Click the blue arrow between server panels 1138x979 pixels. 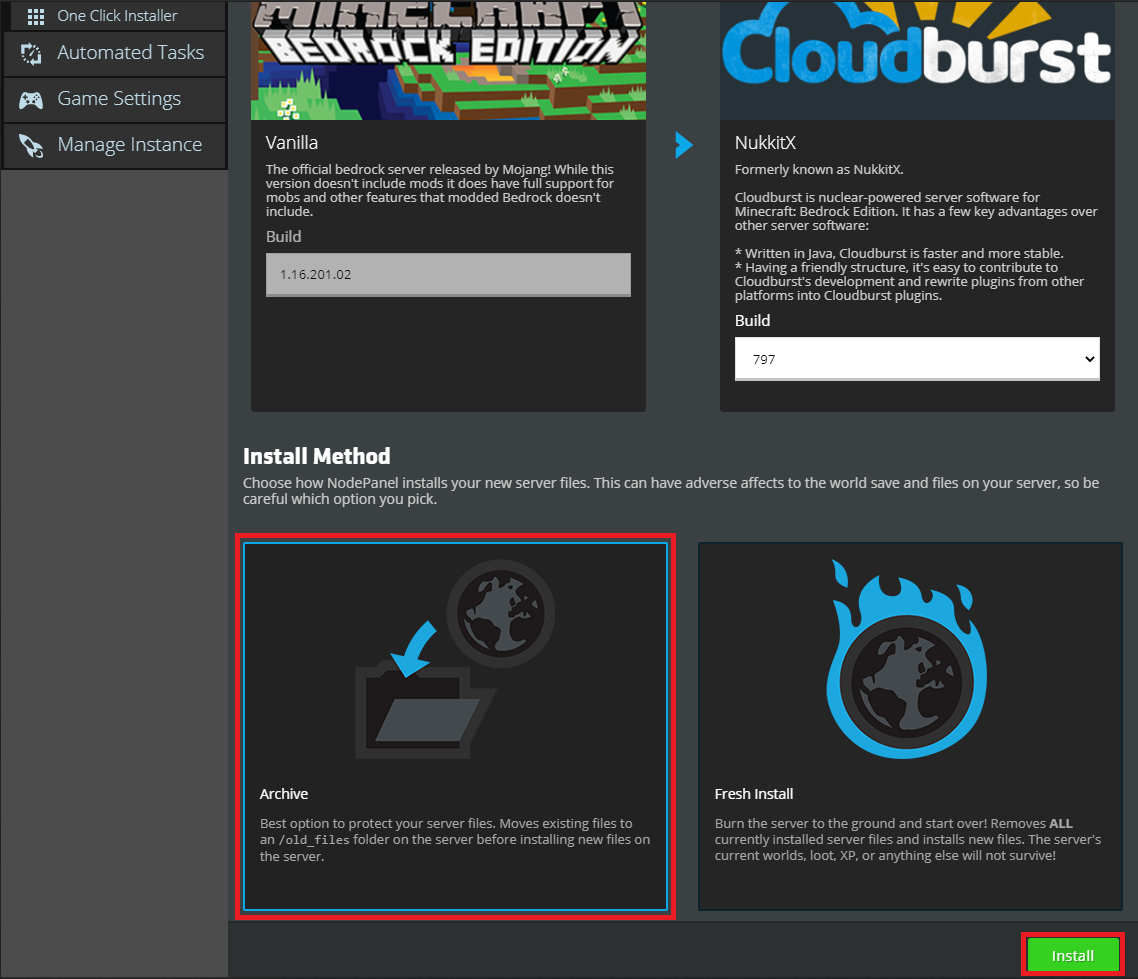pos(684,145)
